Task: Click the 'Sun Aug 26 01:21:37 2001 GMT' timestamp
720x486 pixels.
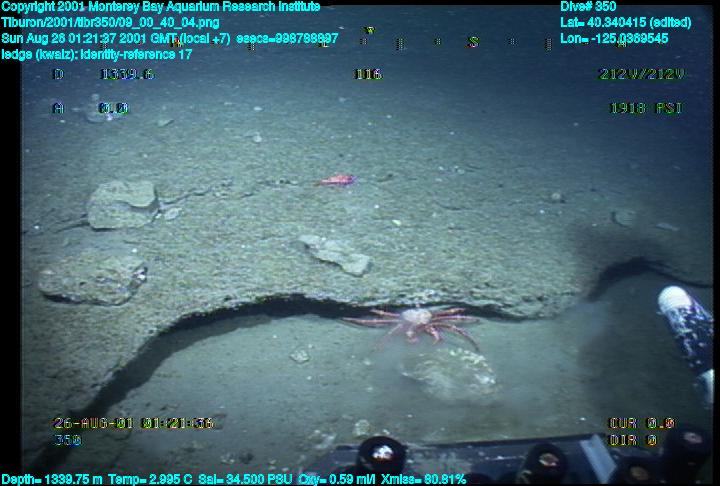Action: [89, 38]
